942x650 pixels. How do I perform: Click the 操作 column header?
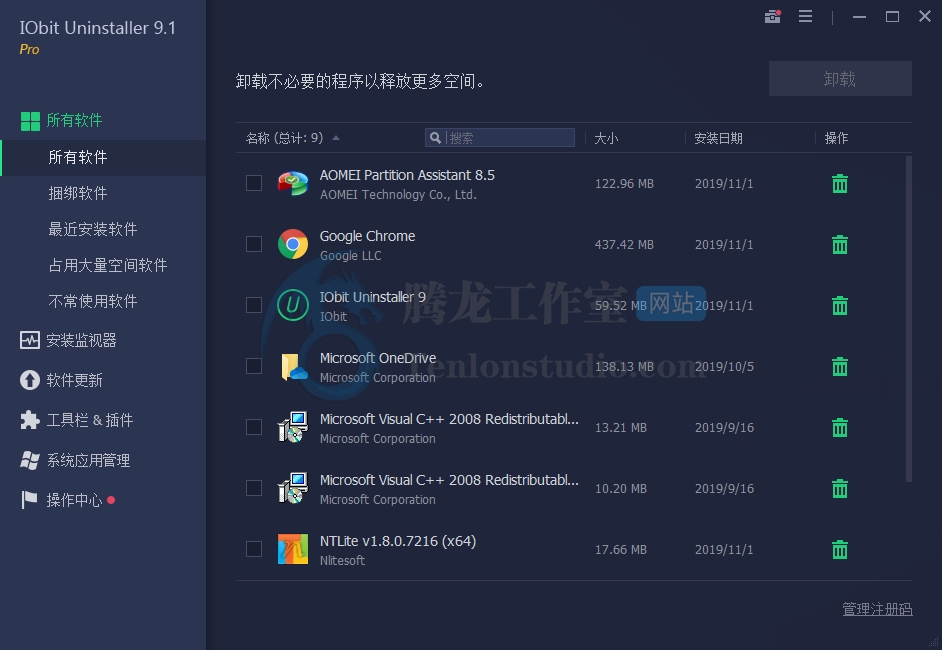[836, 138]
